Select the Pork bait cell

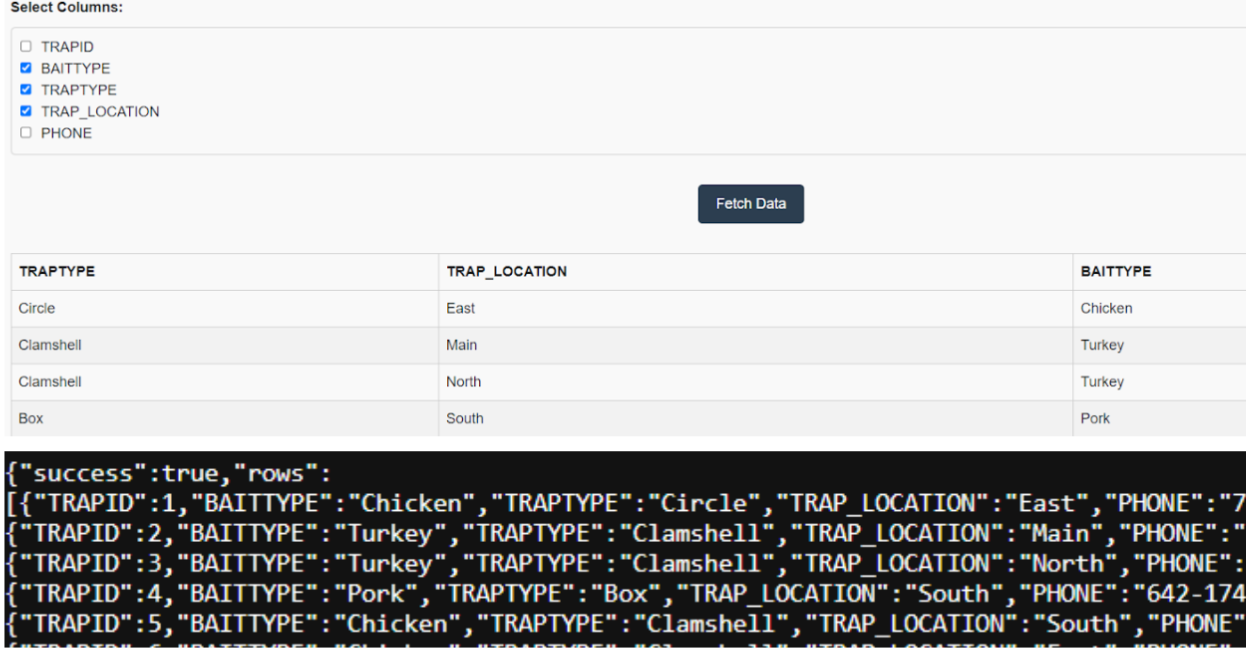(1098, 418)
